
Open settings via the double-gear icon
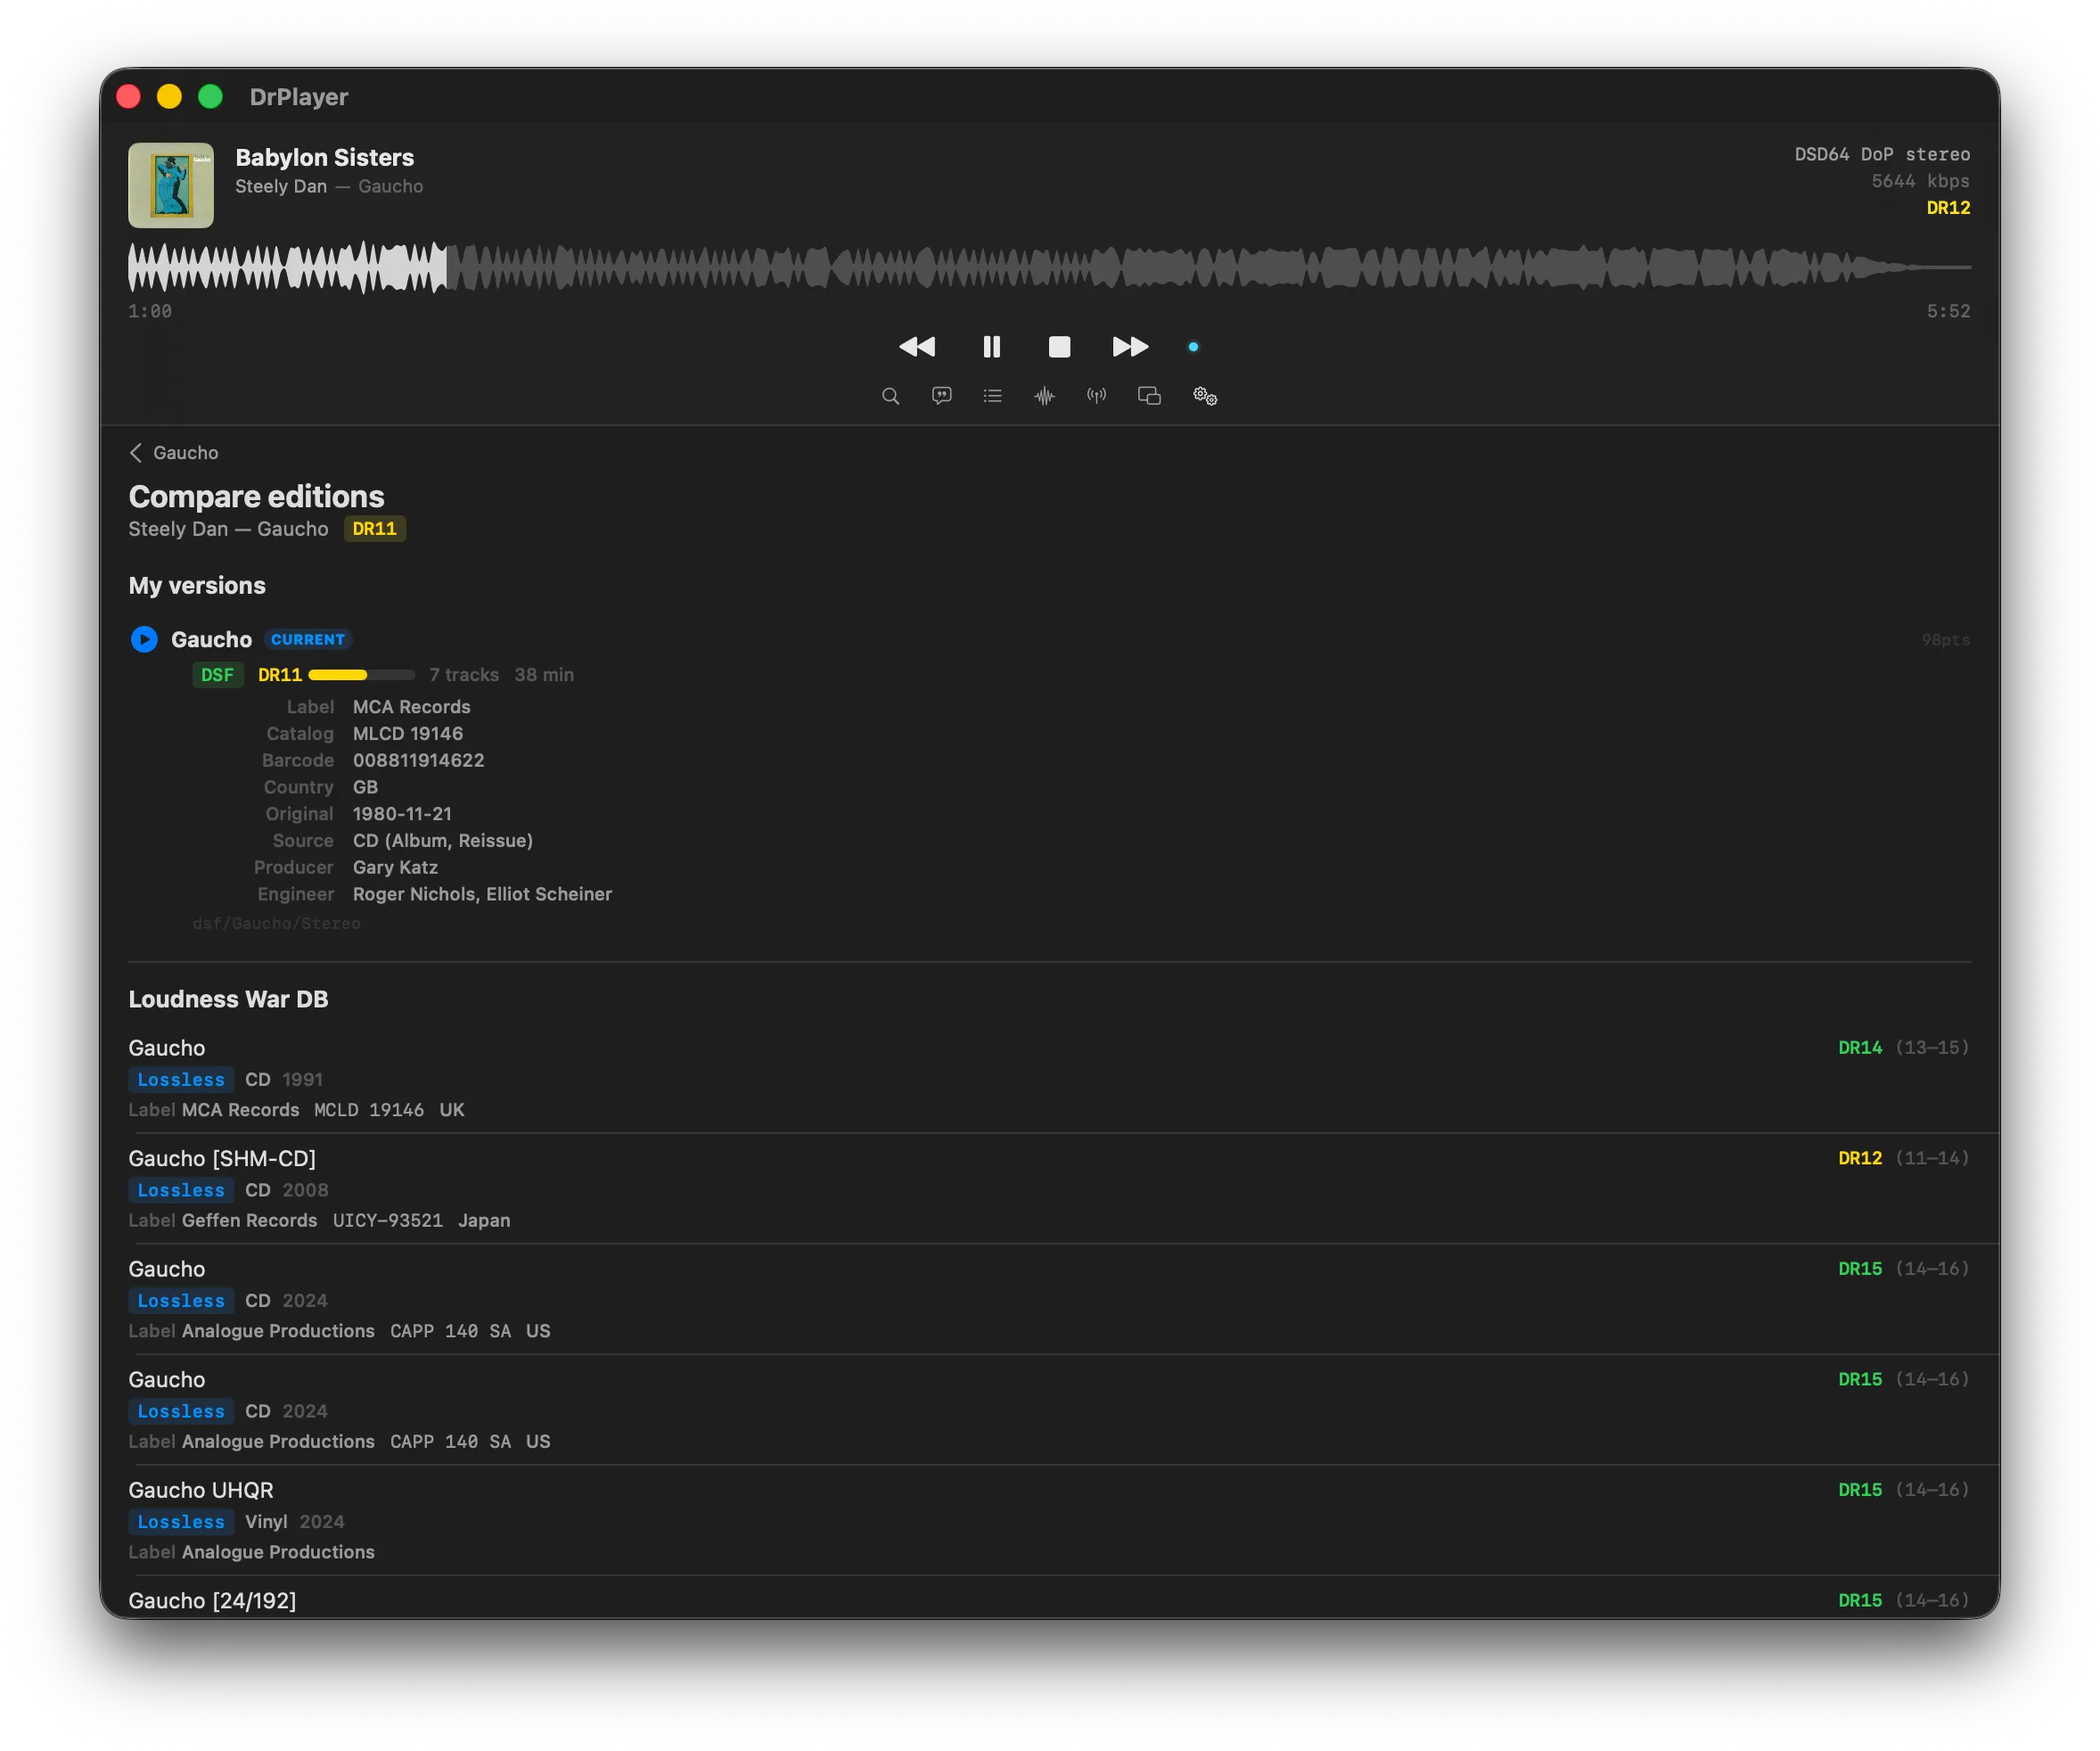[1204, 396]
